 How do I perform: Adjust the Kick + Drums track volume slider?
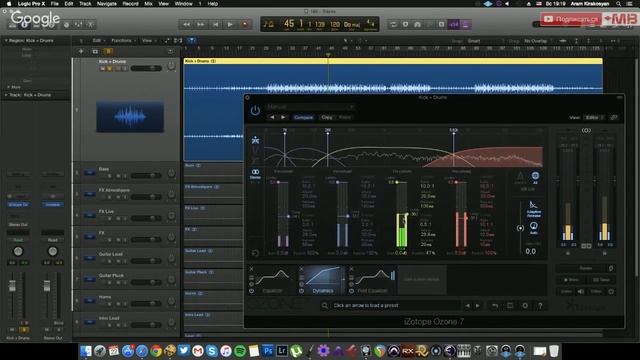point(146,68)
